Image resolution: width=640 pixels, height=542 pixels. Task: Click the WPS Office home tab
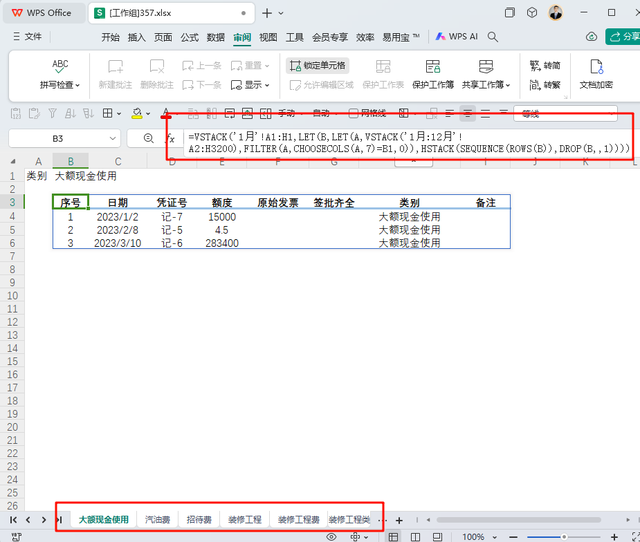point(42,13)
